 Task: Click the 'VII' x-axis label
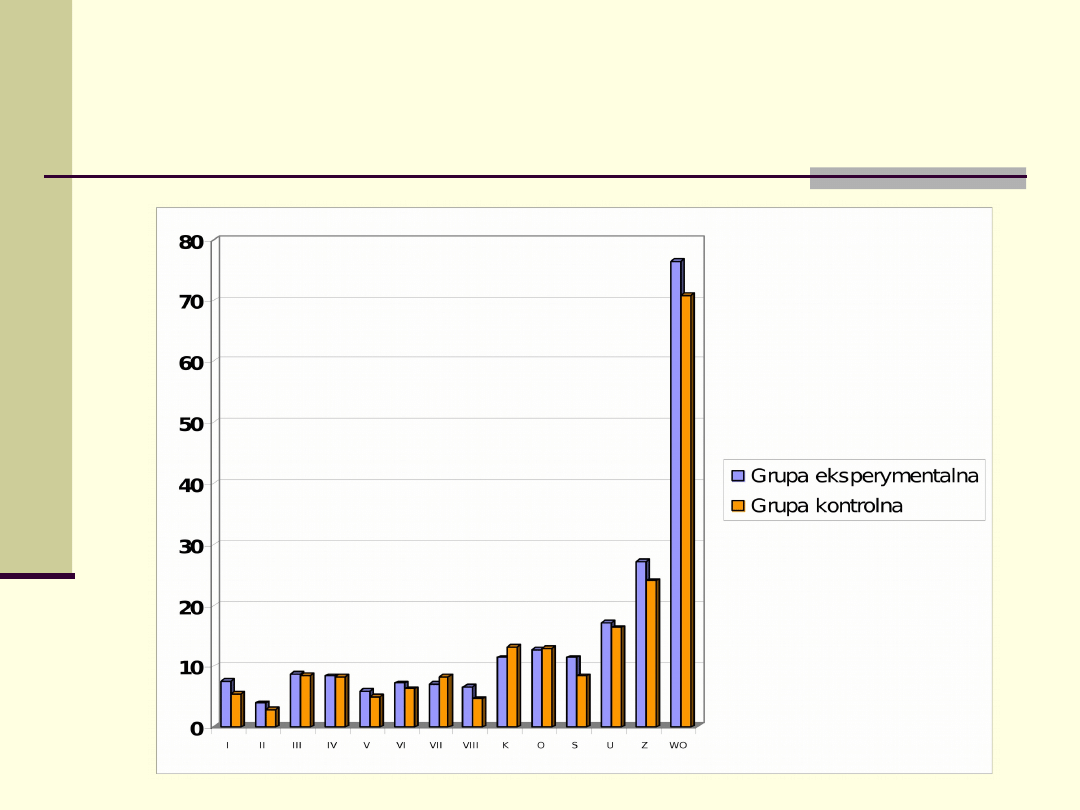pos(436,746)
